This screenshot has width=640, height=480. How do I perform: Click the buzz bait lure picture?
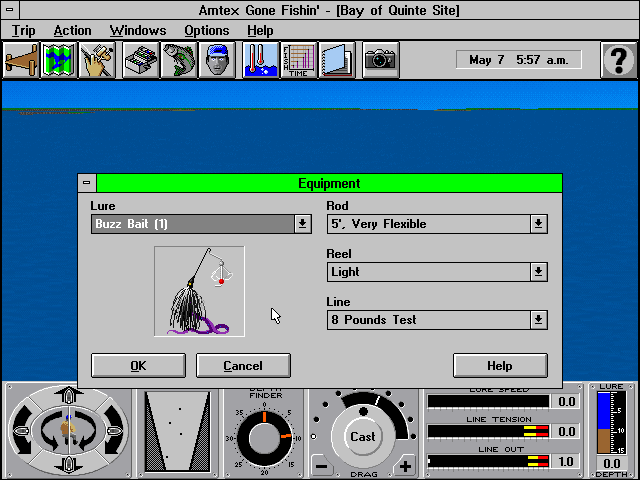point(199,291)
